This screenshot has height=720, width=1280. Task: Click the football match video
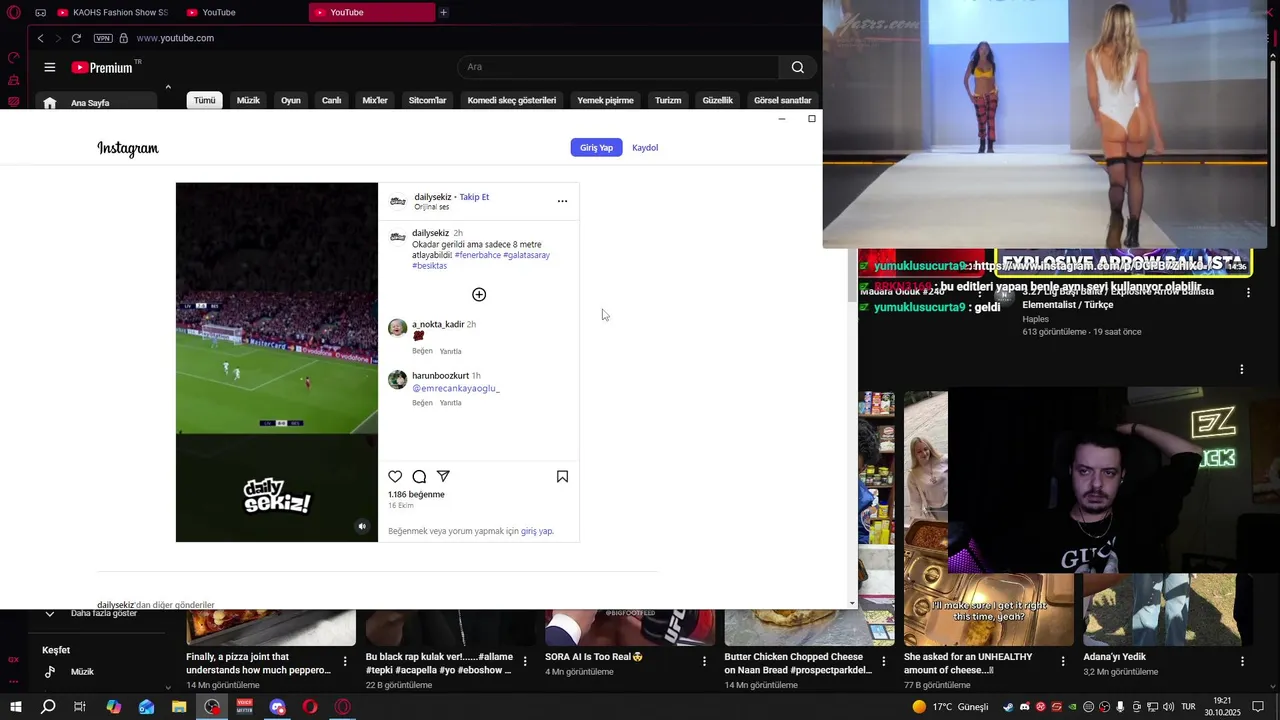click(x=277, y=362)
